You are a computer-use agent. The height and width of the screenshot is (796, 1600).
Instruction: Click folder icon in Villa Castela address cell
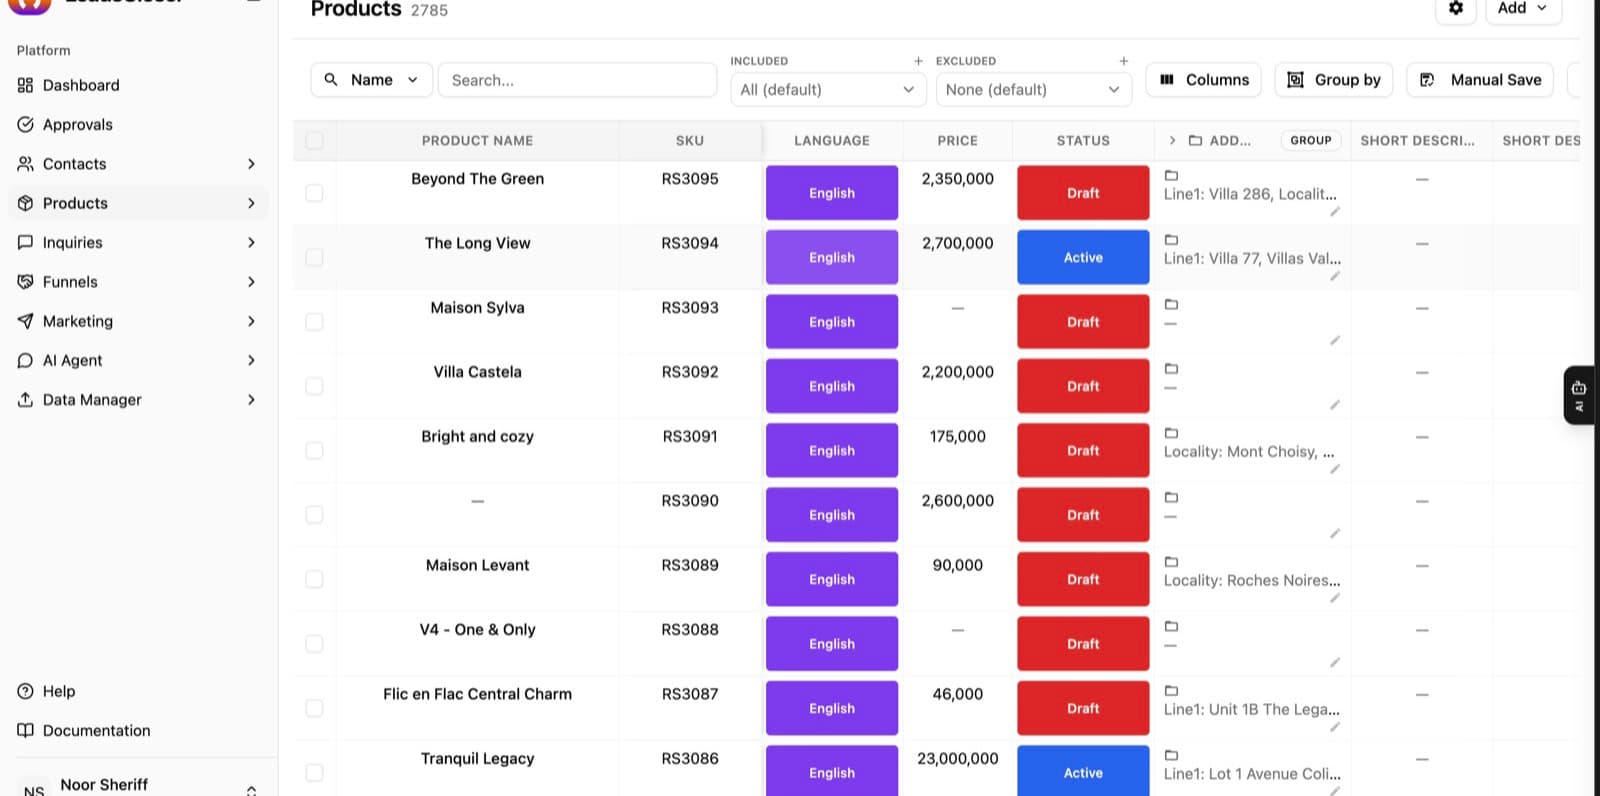1171,369
